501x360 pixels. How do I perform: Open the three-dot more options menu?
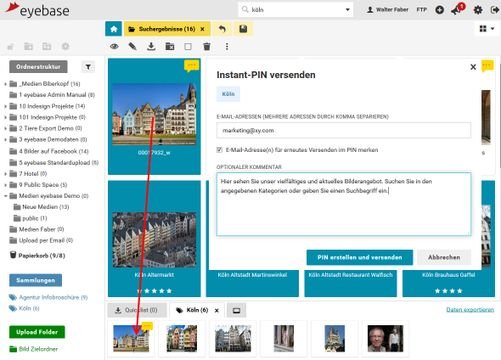(x=227, y=46)
